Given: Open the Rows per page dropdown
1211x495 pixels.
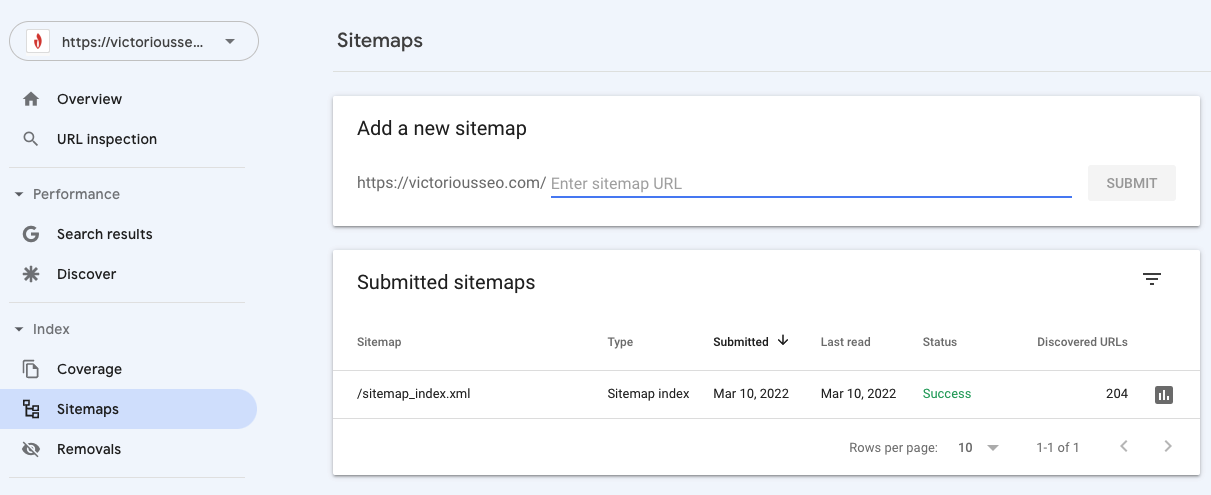Looking at the screenshot, I should [979, 448].
